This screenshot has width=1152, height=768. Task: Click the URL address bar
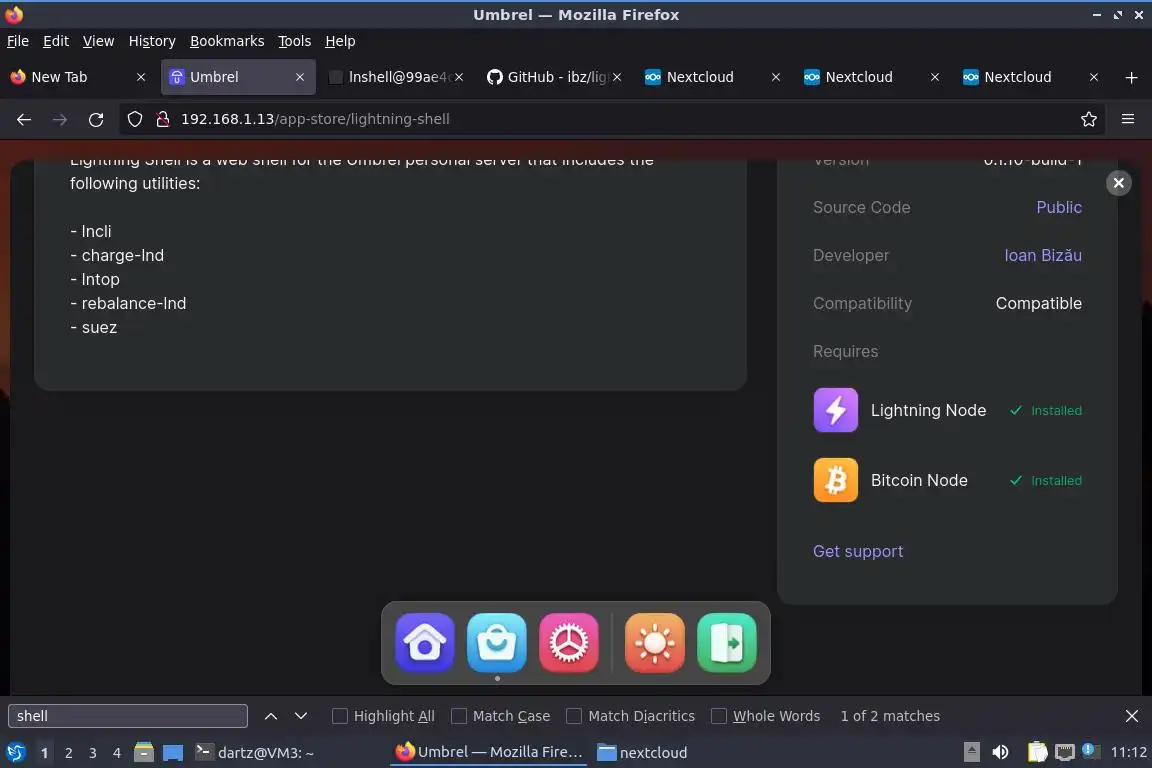tap(610, 119)
